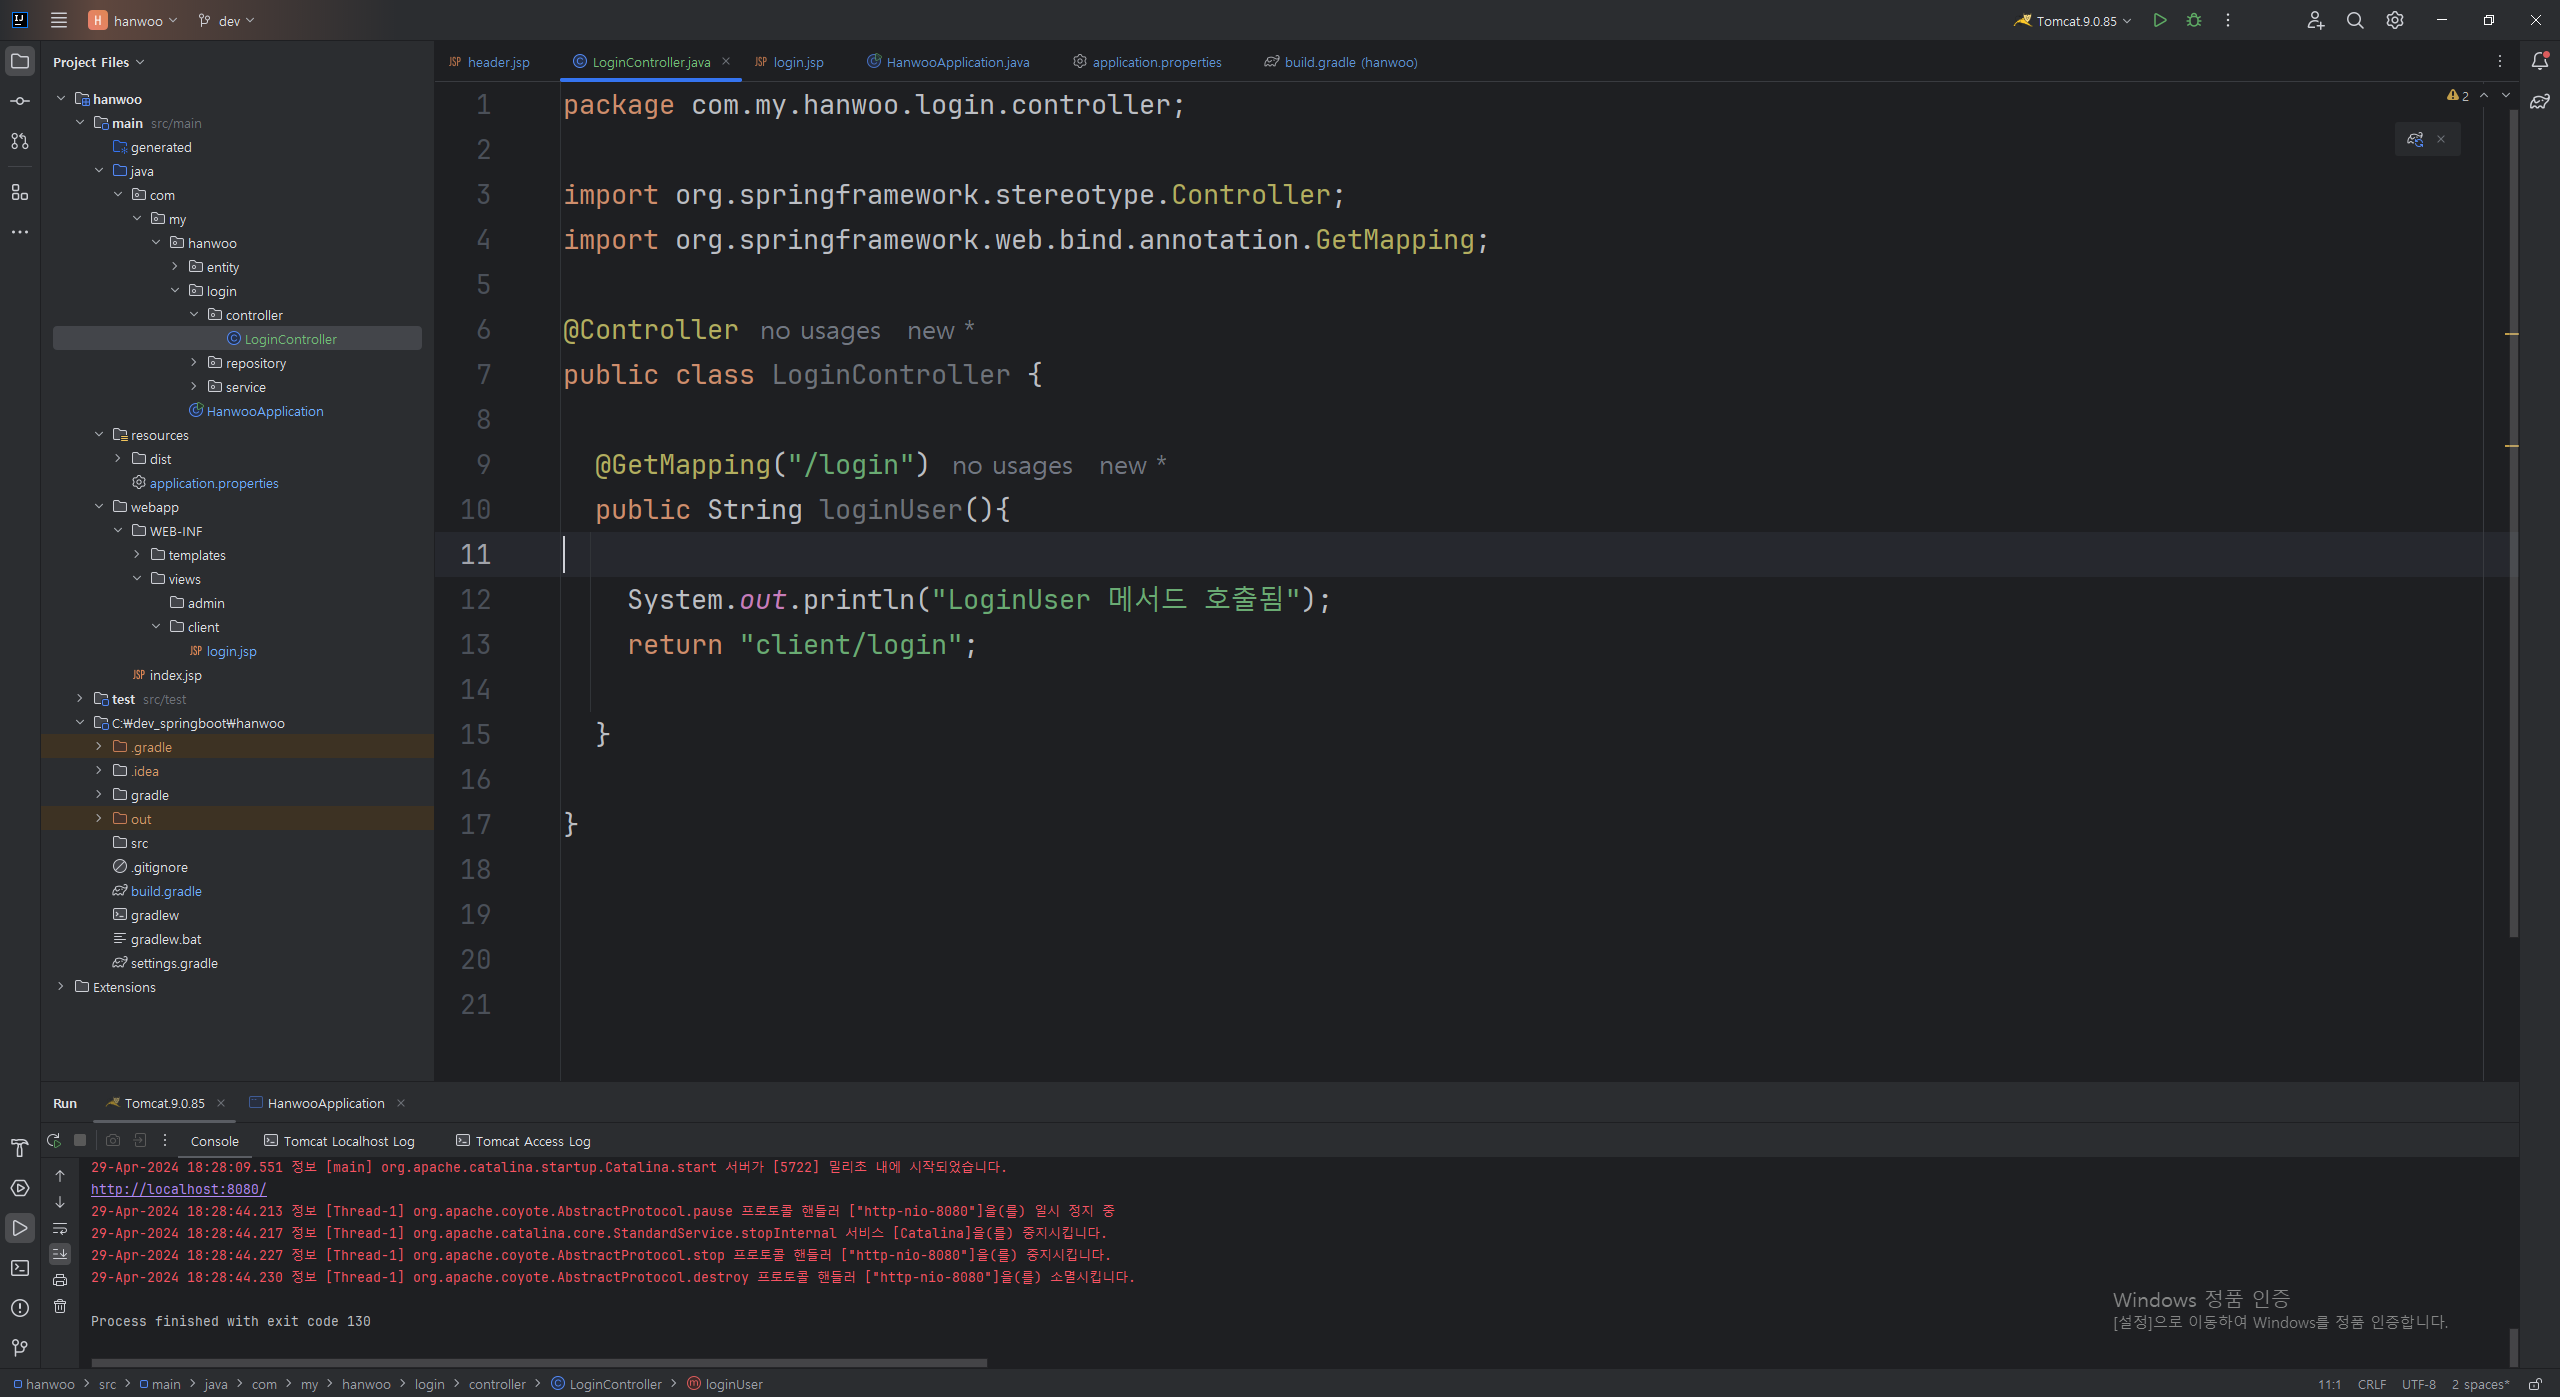Open the http://localhost:8080/ link

[x=178, y=1189]
